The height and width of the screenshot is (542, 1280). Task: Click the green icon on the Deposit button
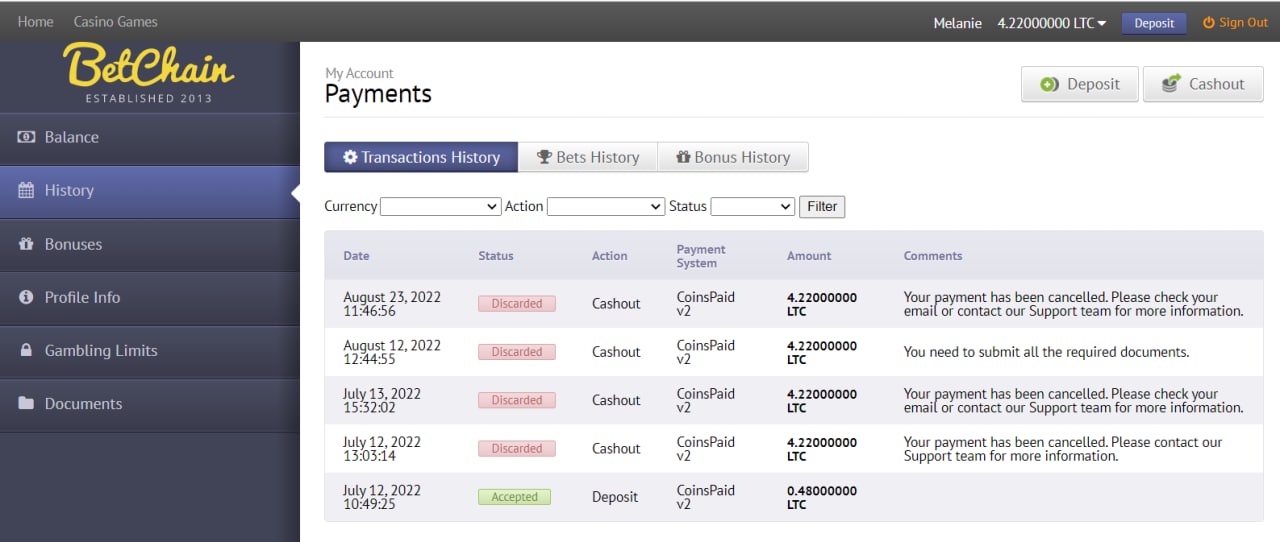(x=1049, y=84)
